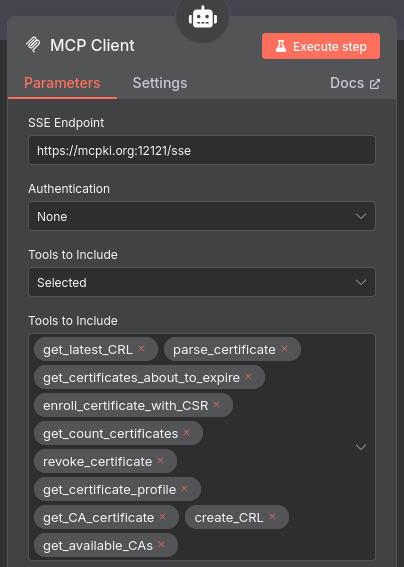Viewport: 404px width, 567px height.
Task: Click the SSE Endpoint URL field
Action: pyautogui.click(x=202, y=150)
